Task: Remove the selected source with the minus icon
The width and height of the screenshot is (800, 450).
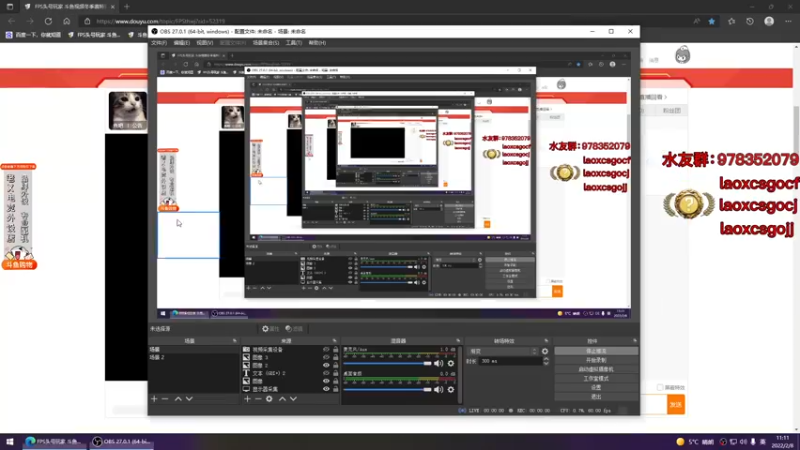Action: 258,398
